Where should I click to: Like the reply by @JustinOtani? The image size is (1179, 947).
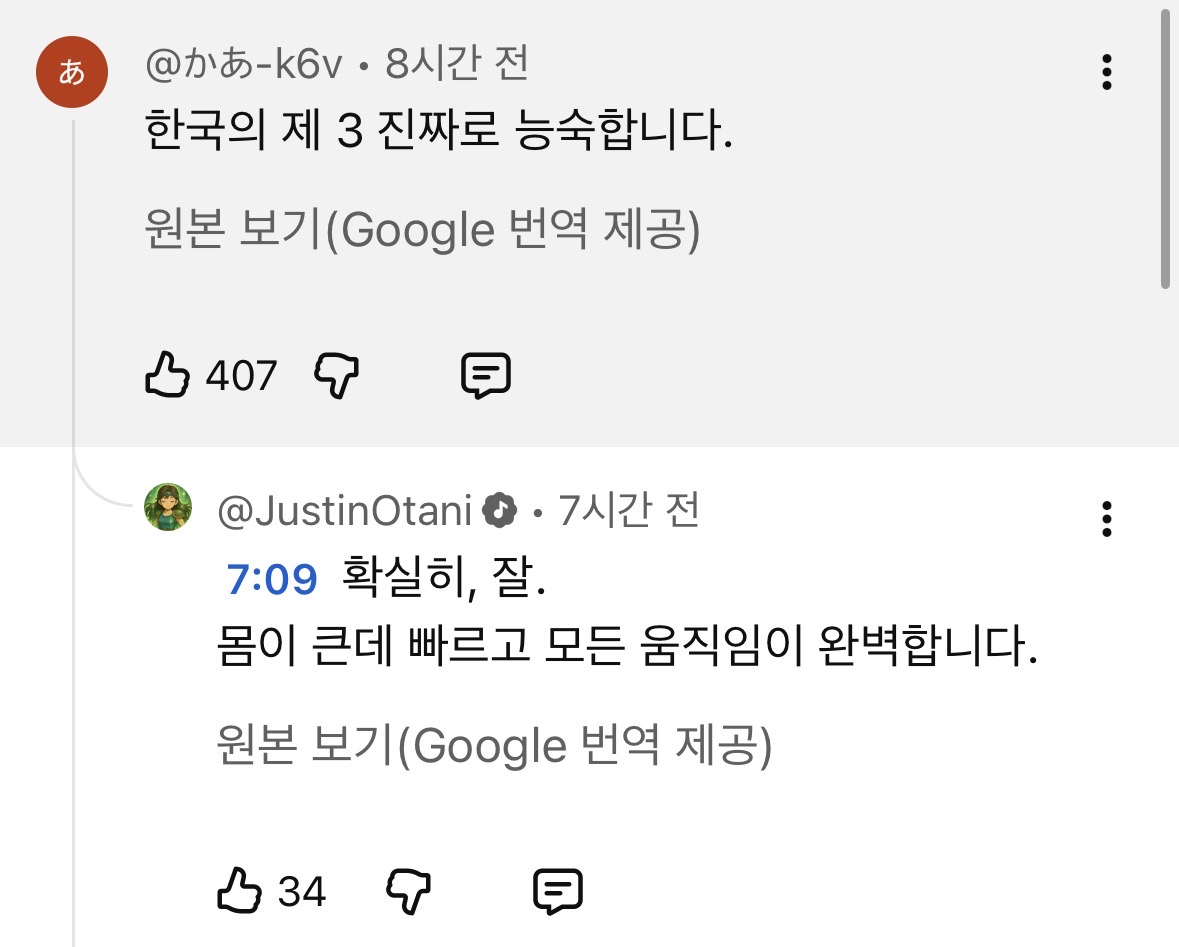coord(239,890)
